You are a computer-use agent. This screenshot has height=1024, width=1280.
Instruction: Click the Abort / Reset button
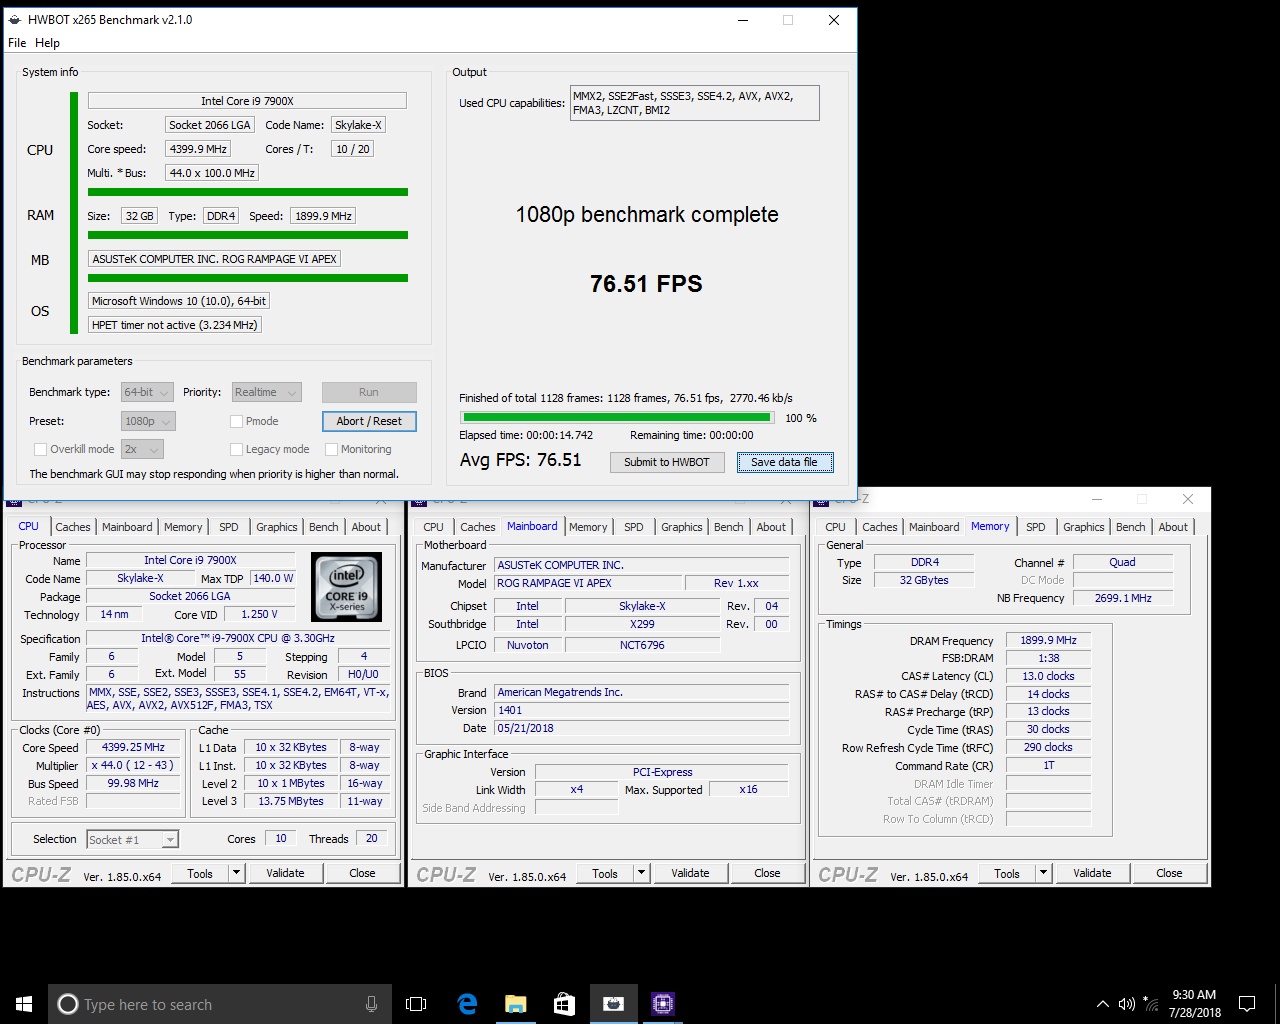click(369, 421)
